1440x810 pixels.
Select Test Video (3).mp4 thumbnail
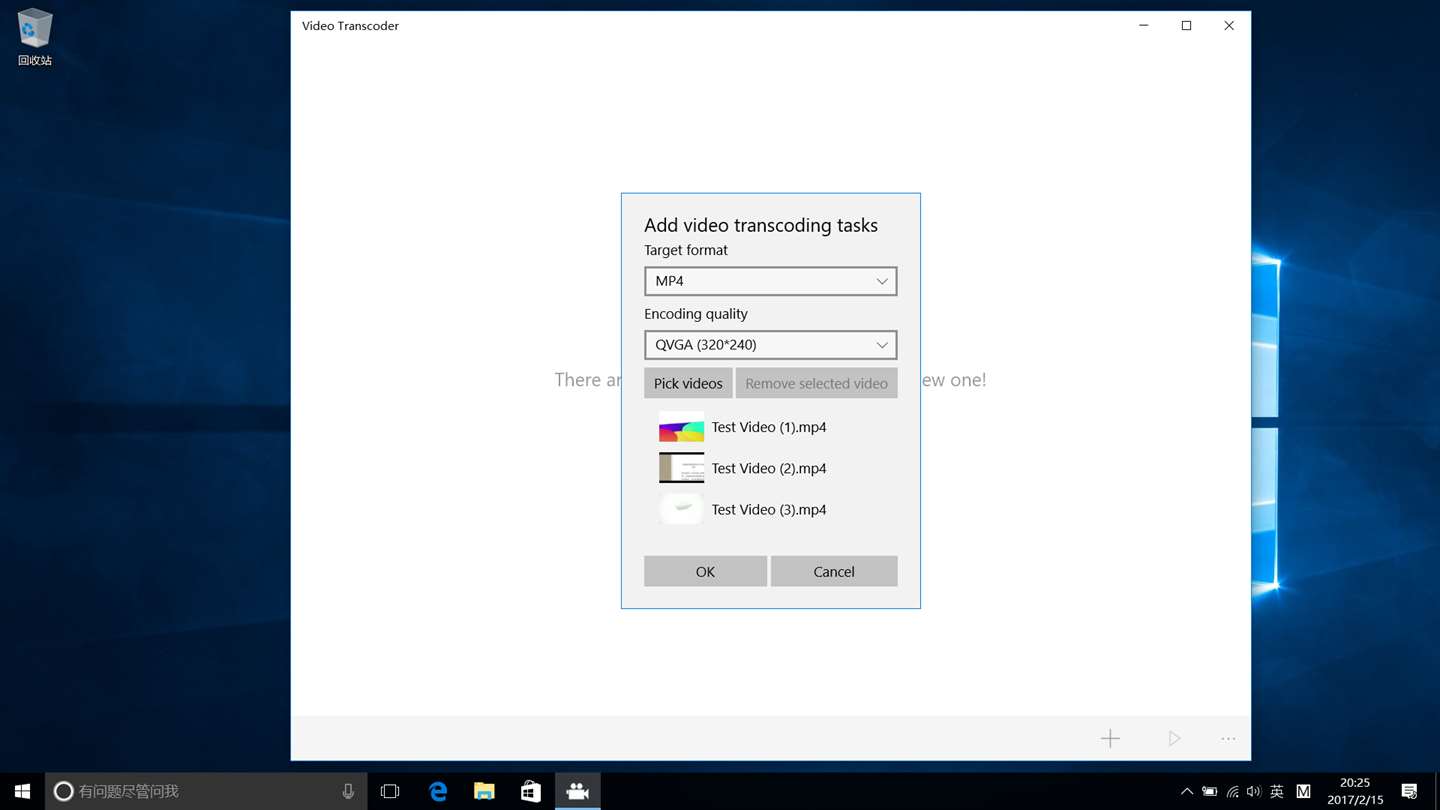(x=681, y=509)
